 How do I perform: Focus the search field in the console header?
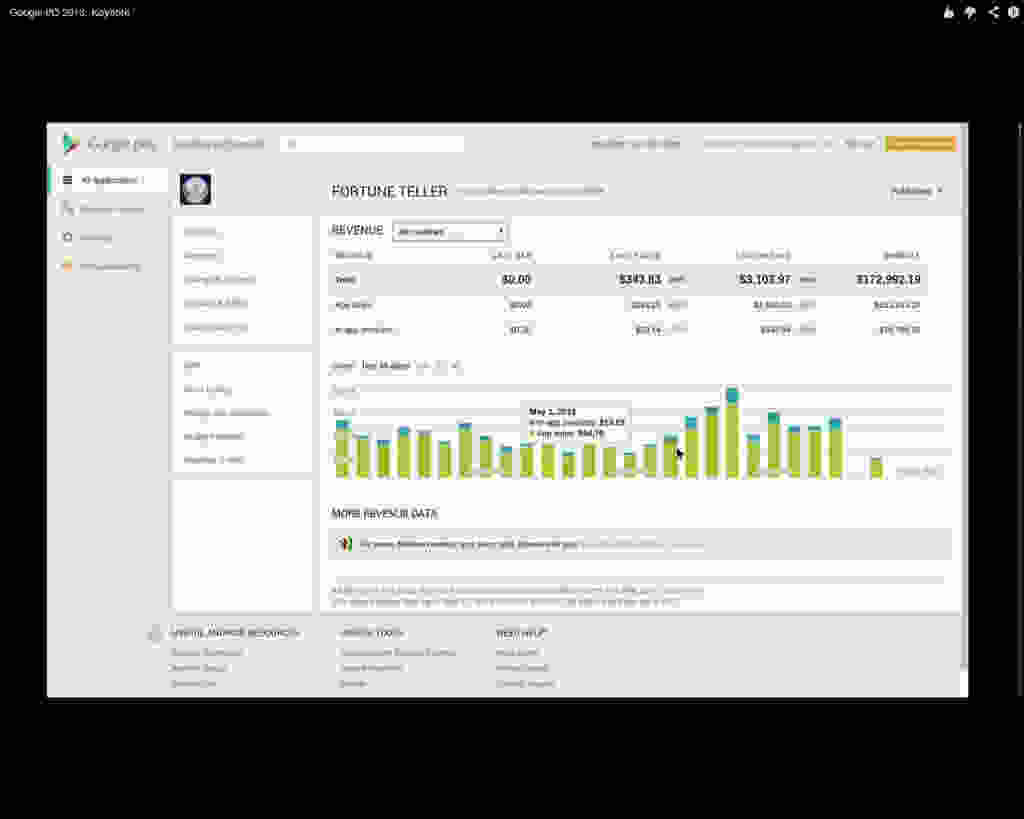372,144
